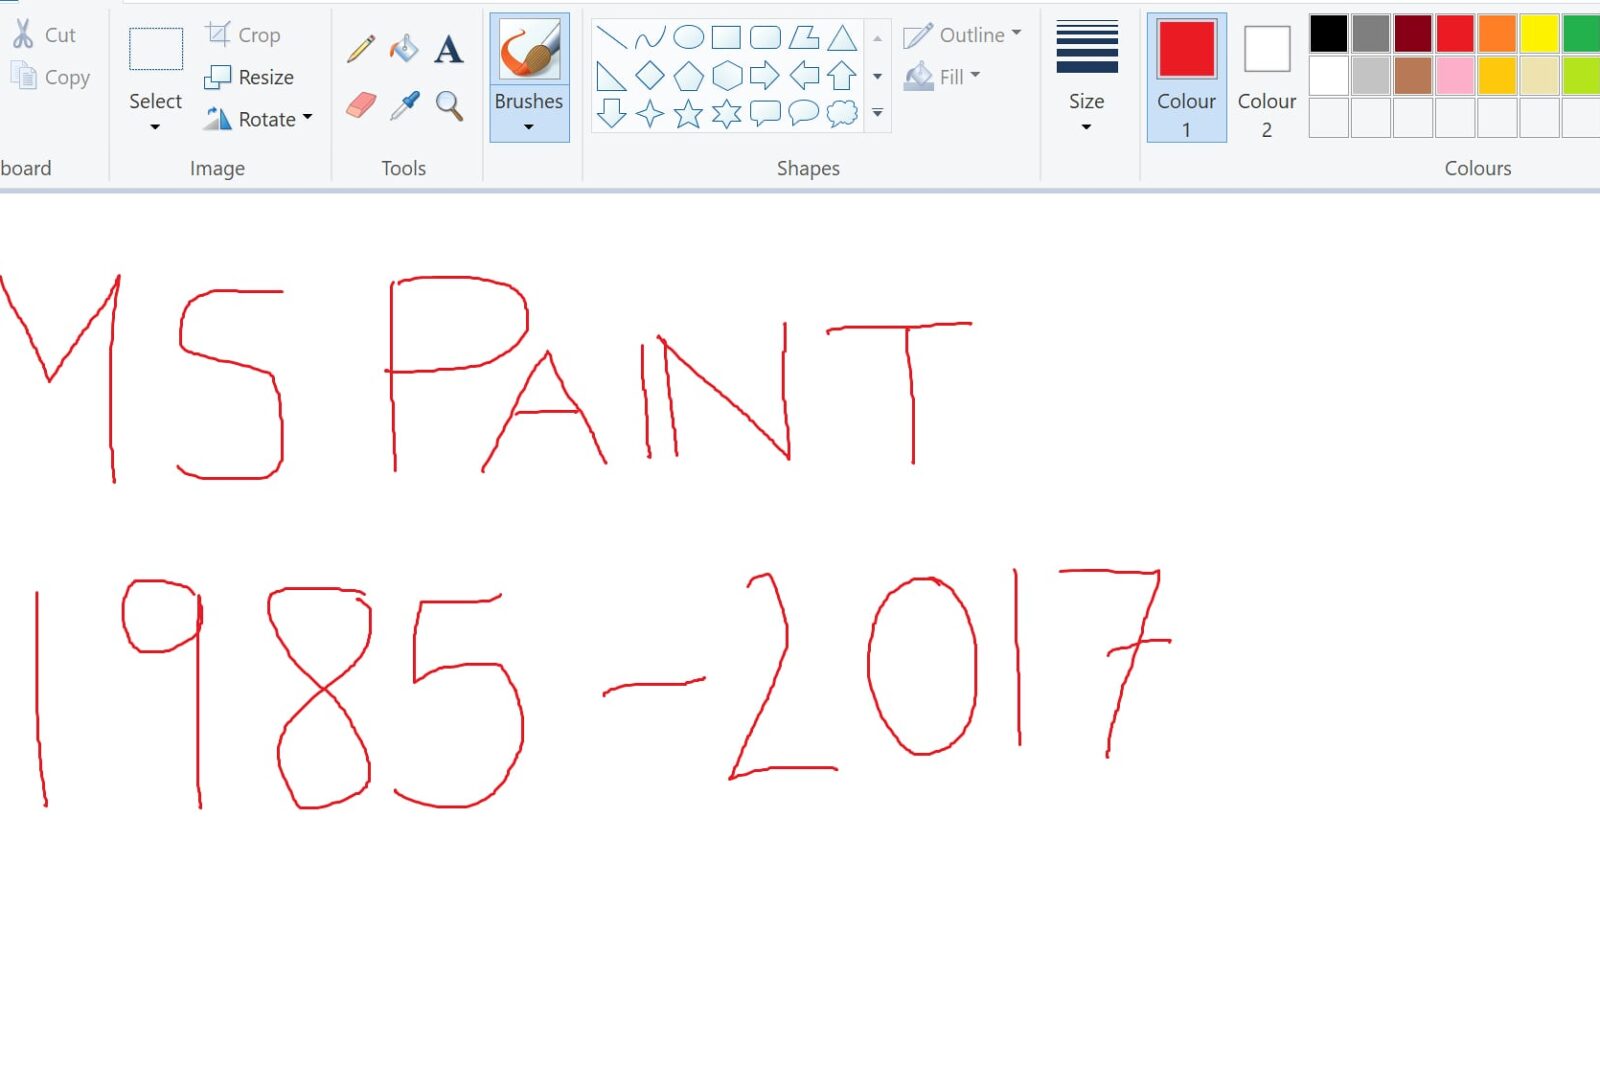Pick the brown colour swatch
Image resolution: width=1600 pixels, height=1067 pixels.
(x=1413, y=76)
